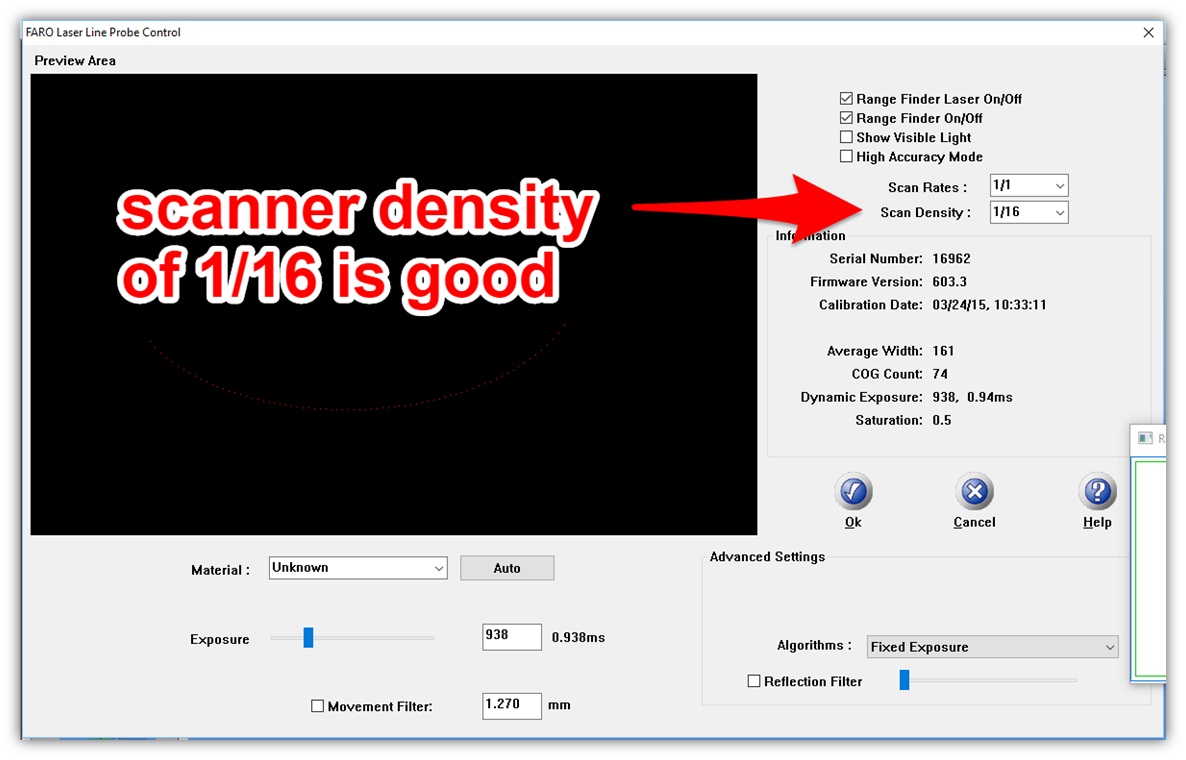
Task: Enable the Reflection Filter checkbox
Action: [754, 681]
